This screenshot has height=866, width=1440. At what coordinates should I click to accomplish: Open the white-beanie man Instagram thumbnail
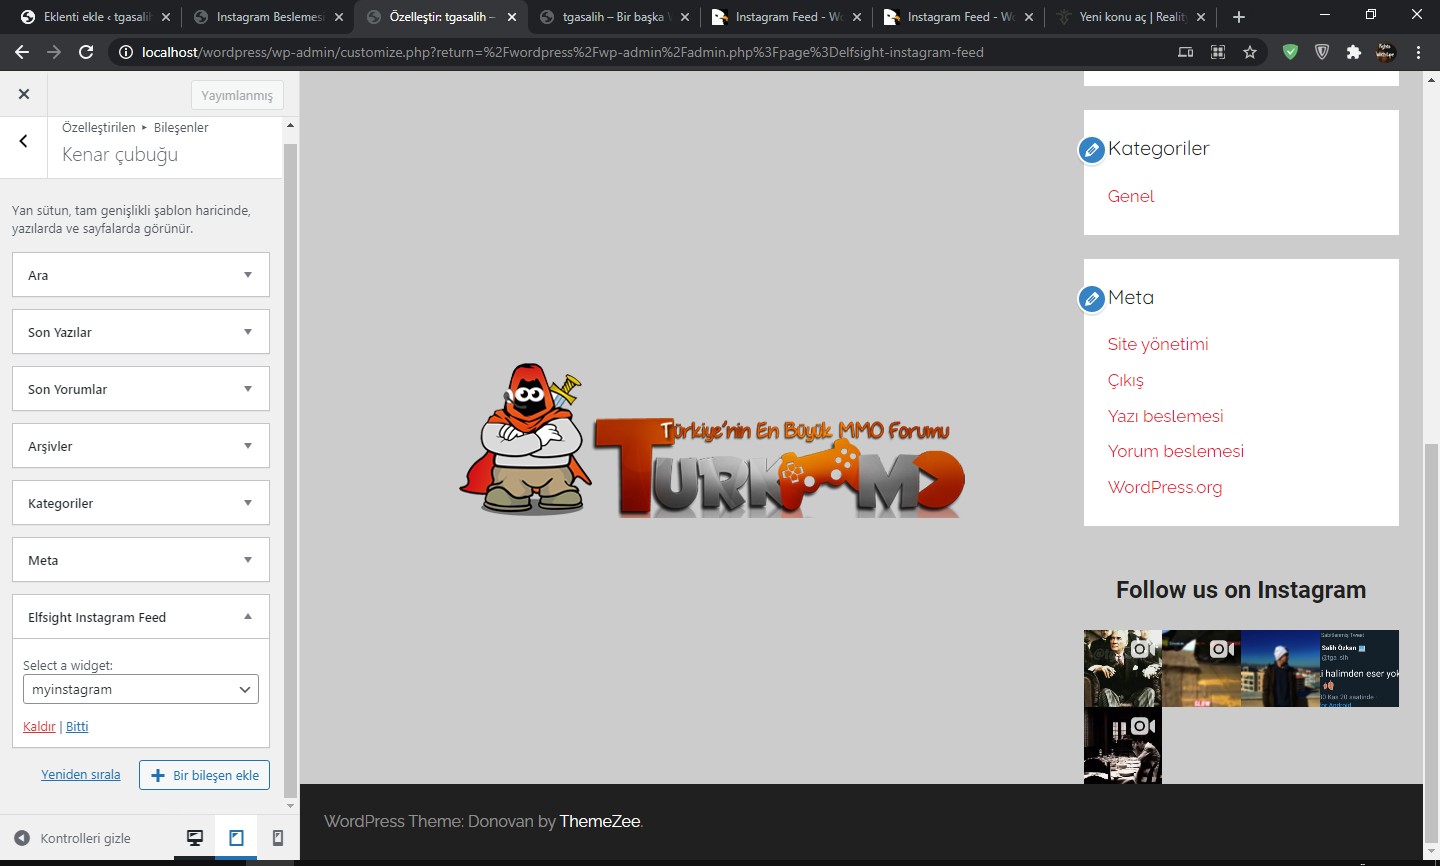pyautogui.click(x=1280, y=668)
